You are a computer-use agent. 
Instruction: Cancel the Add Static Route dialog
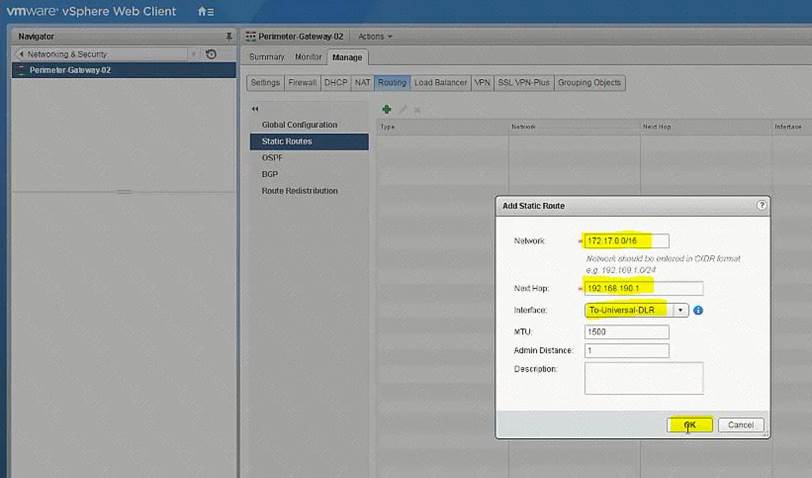741,425
